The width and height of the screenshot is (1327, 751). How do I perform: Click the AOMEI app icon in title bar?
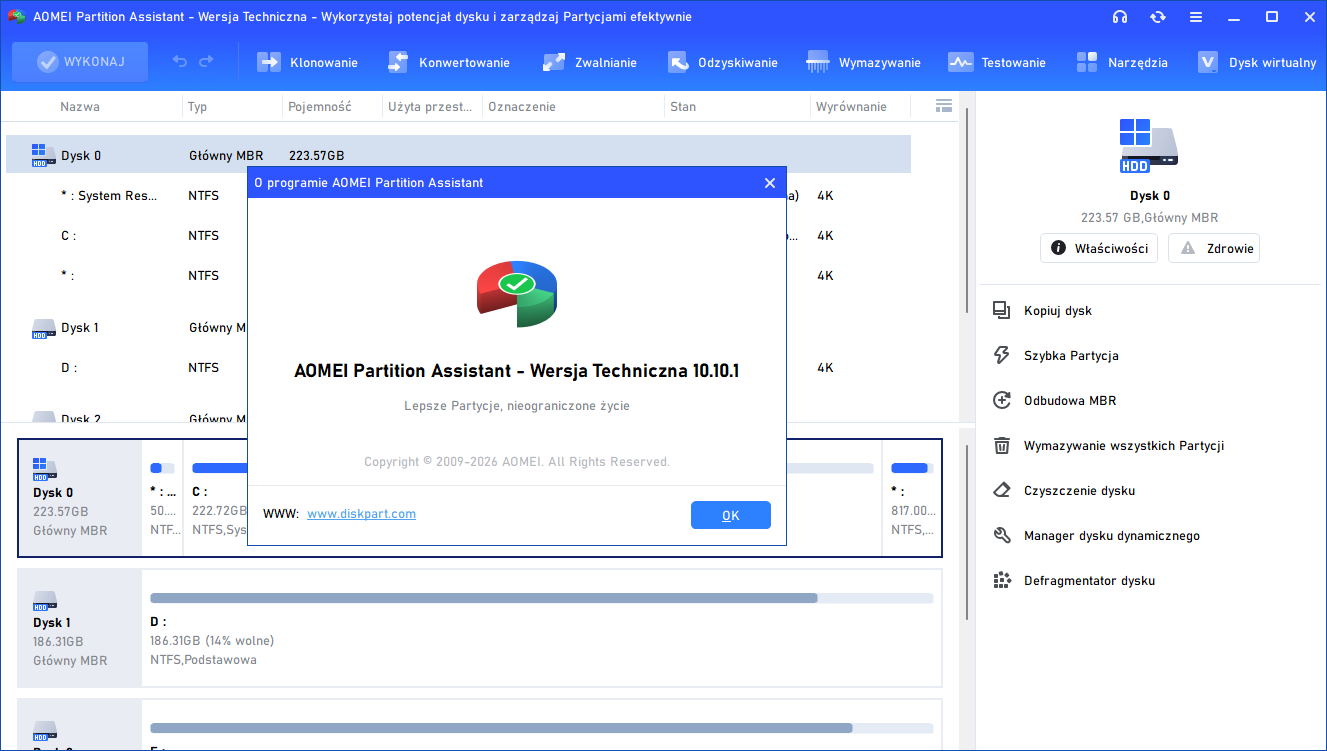pyautogui.click(x=16, y=17)
